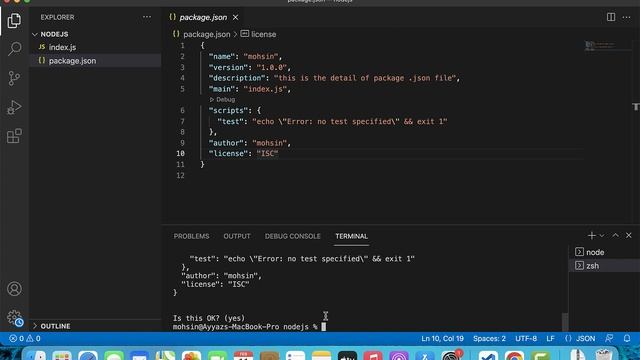Maximize the panel size
640x360 pixels.
[616, 236]
